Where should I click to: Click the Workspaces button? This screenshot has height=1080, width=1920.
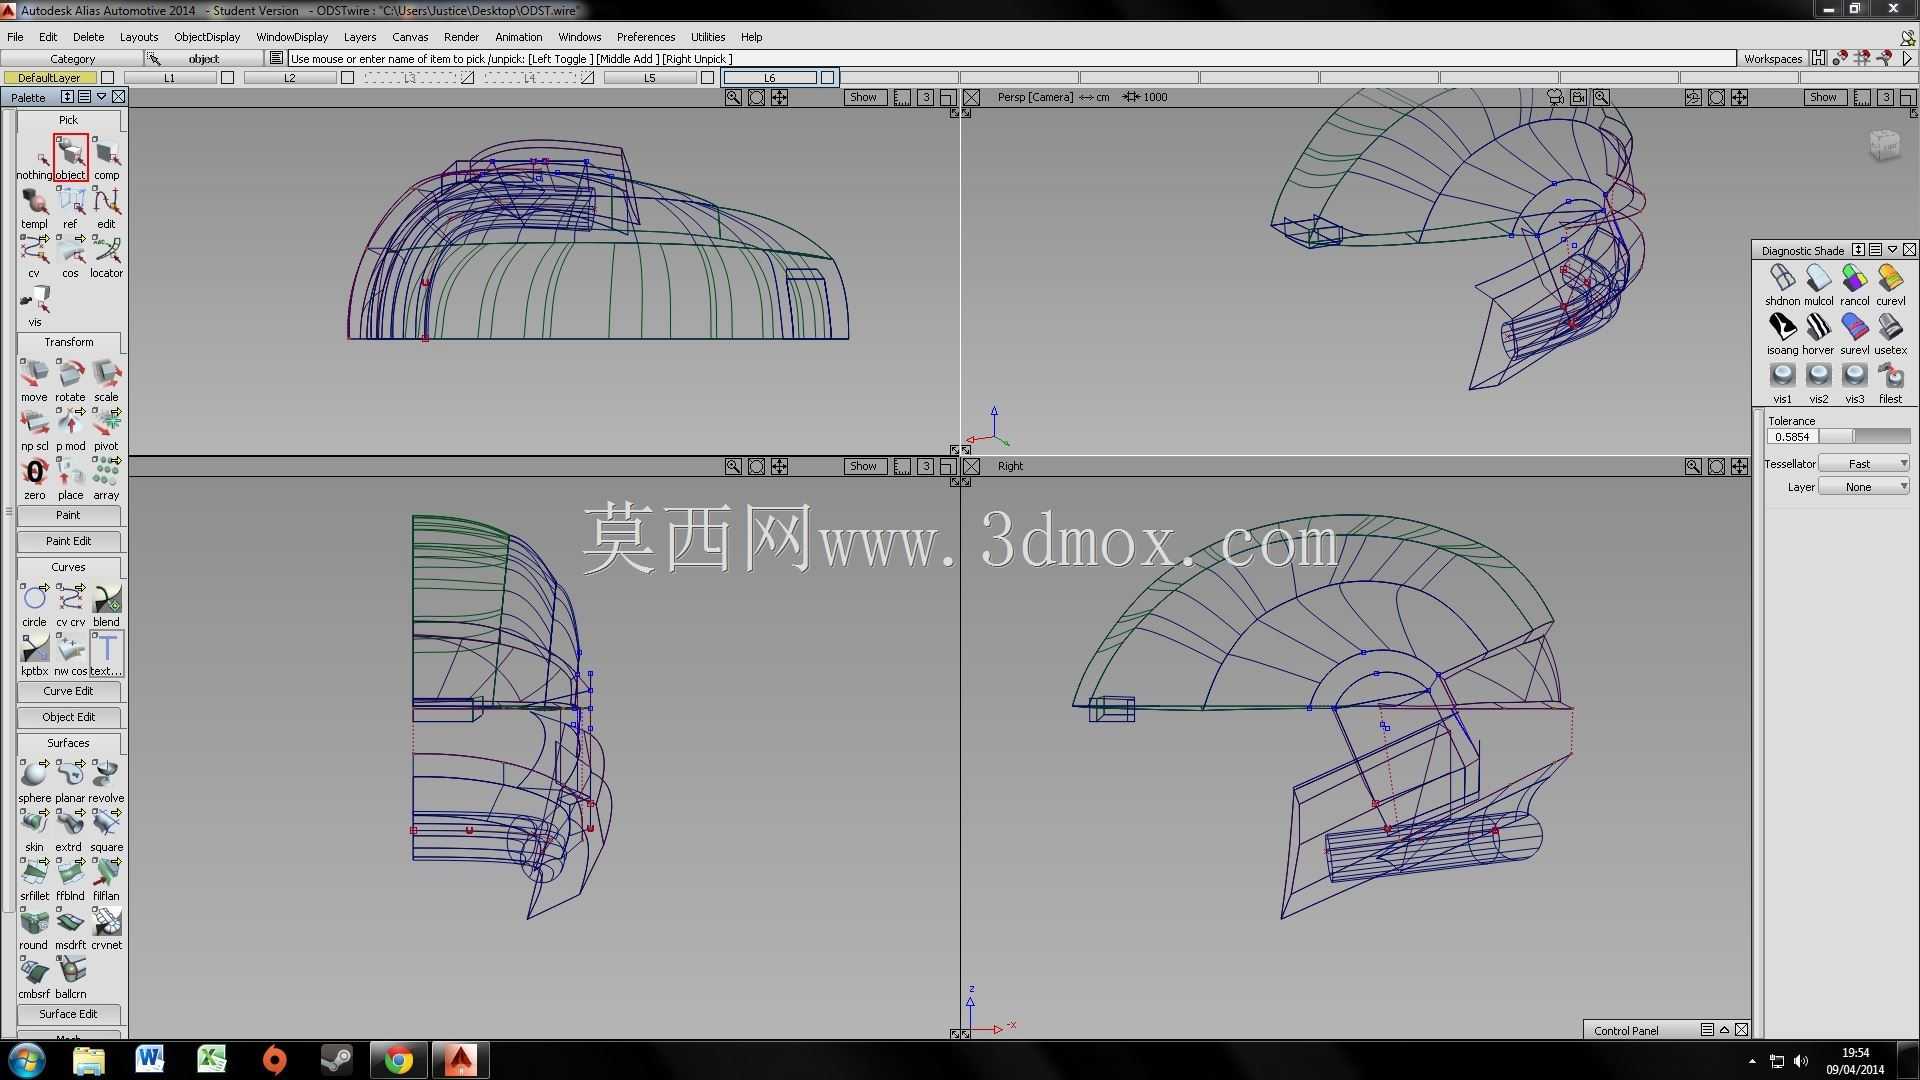pyautogui.click(x=1772, y=59)
